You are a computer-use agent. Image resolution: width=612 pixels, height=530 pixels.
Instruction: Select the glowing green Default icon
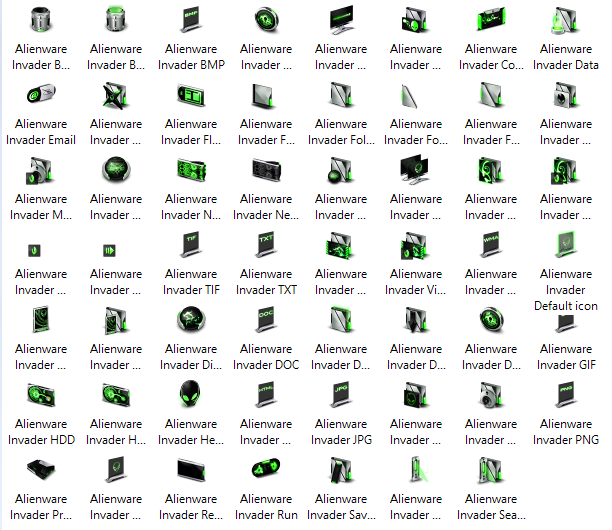(x=566, y=245)
